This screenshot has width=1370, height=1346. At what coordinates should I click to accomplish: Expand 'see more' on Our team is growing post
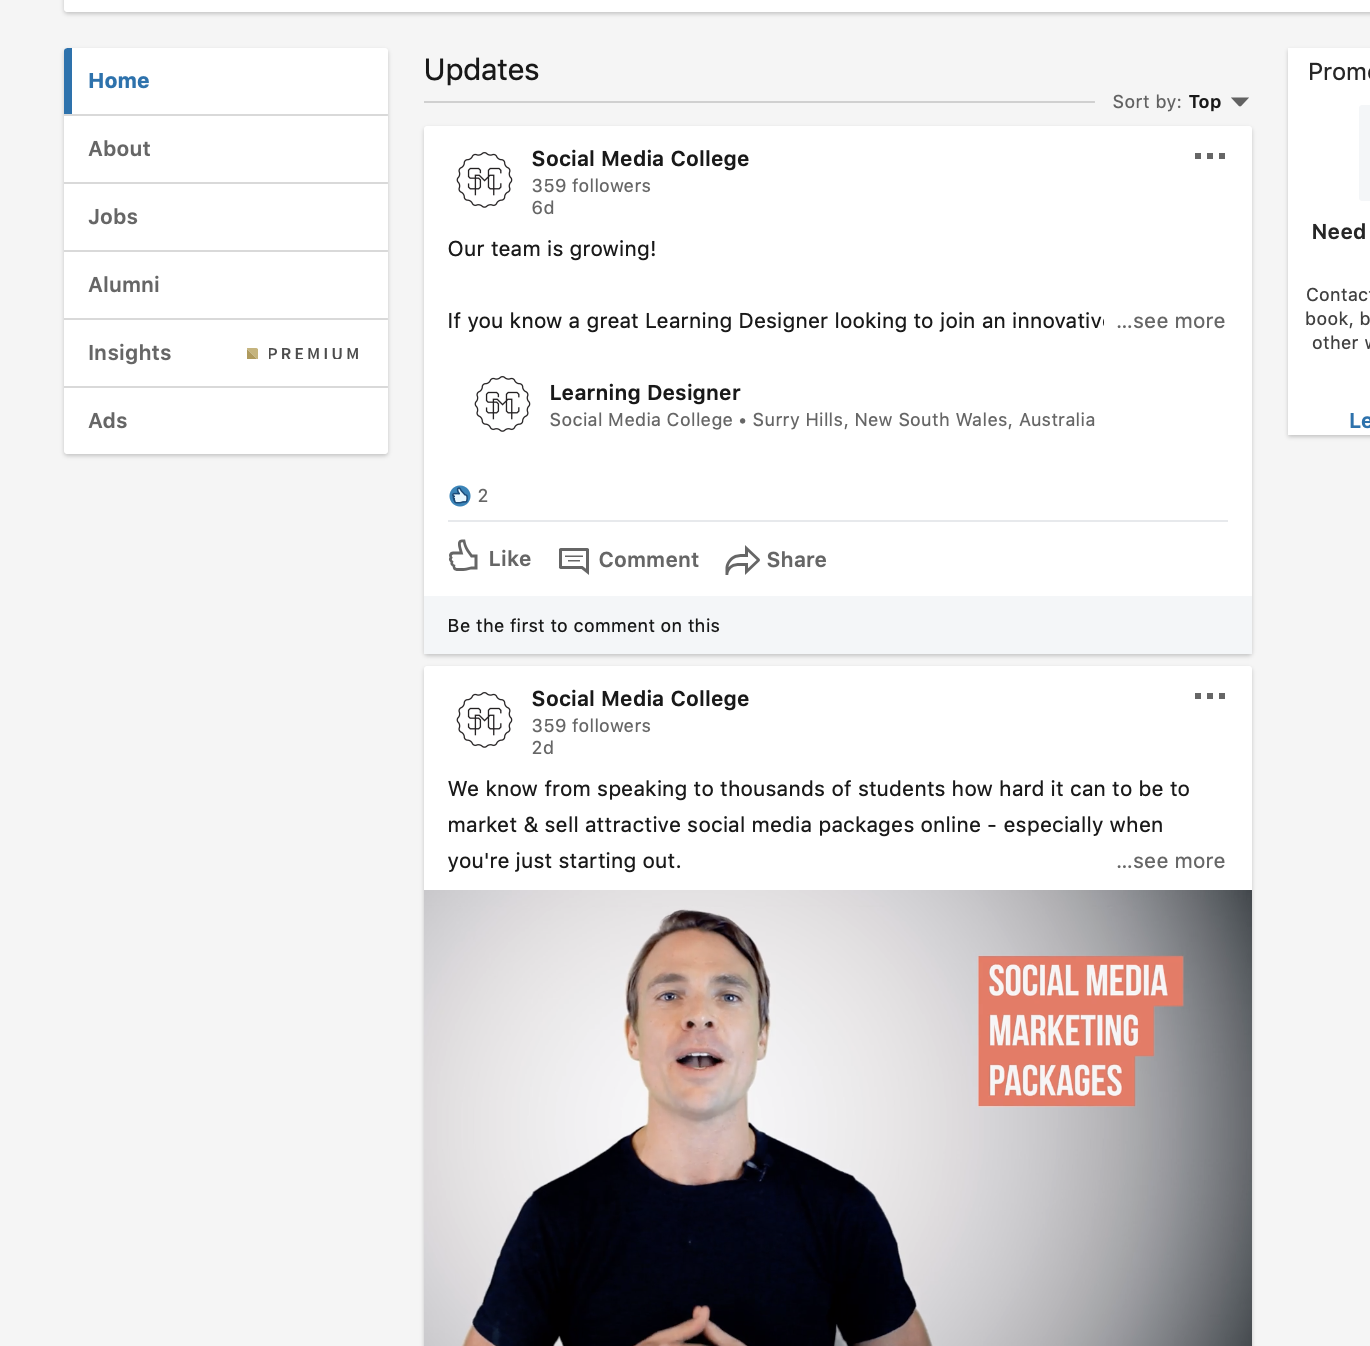[x=1171, y=321]
